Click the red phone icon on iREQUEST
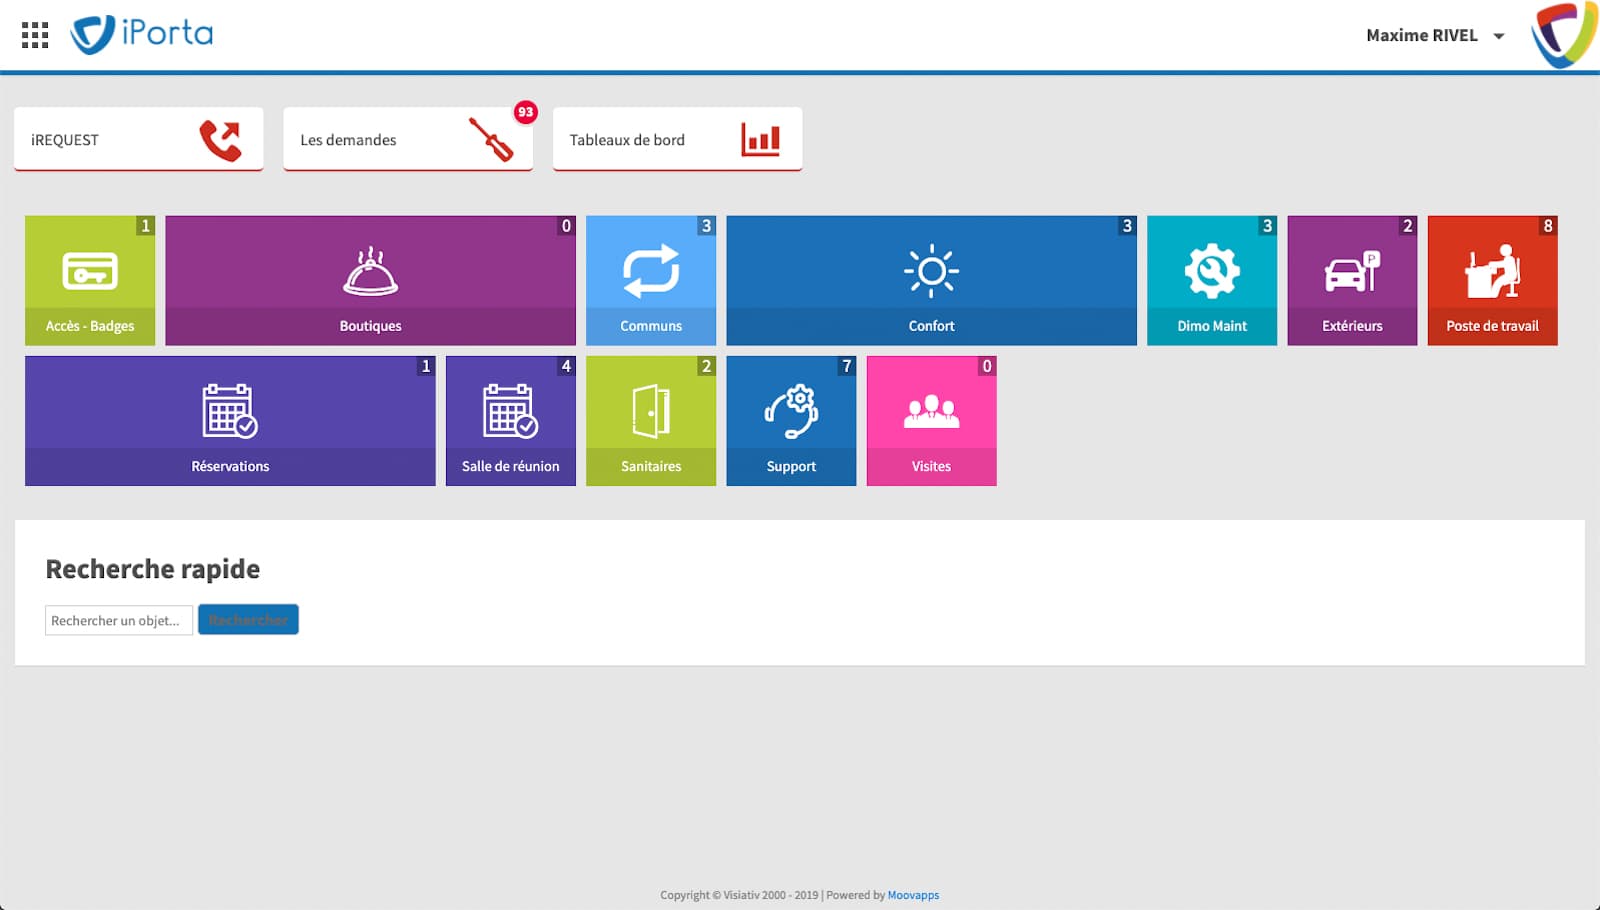The image size is (1600, 910). click(x=220, y=140)
